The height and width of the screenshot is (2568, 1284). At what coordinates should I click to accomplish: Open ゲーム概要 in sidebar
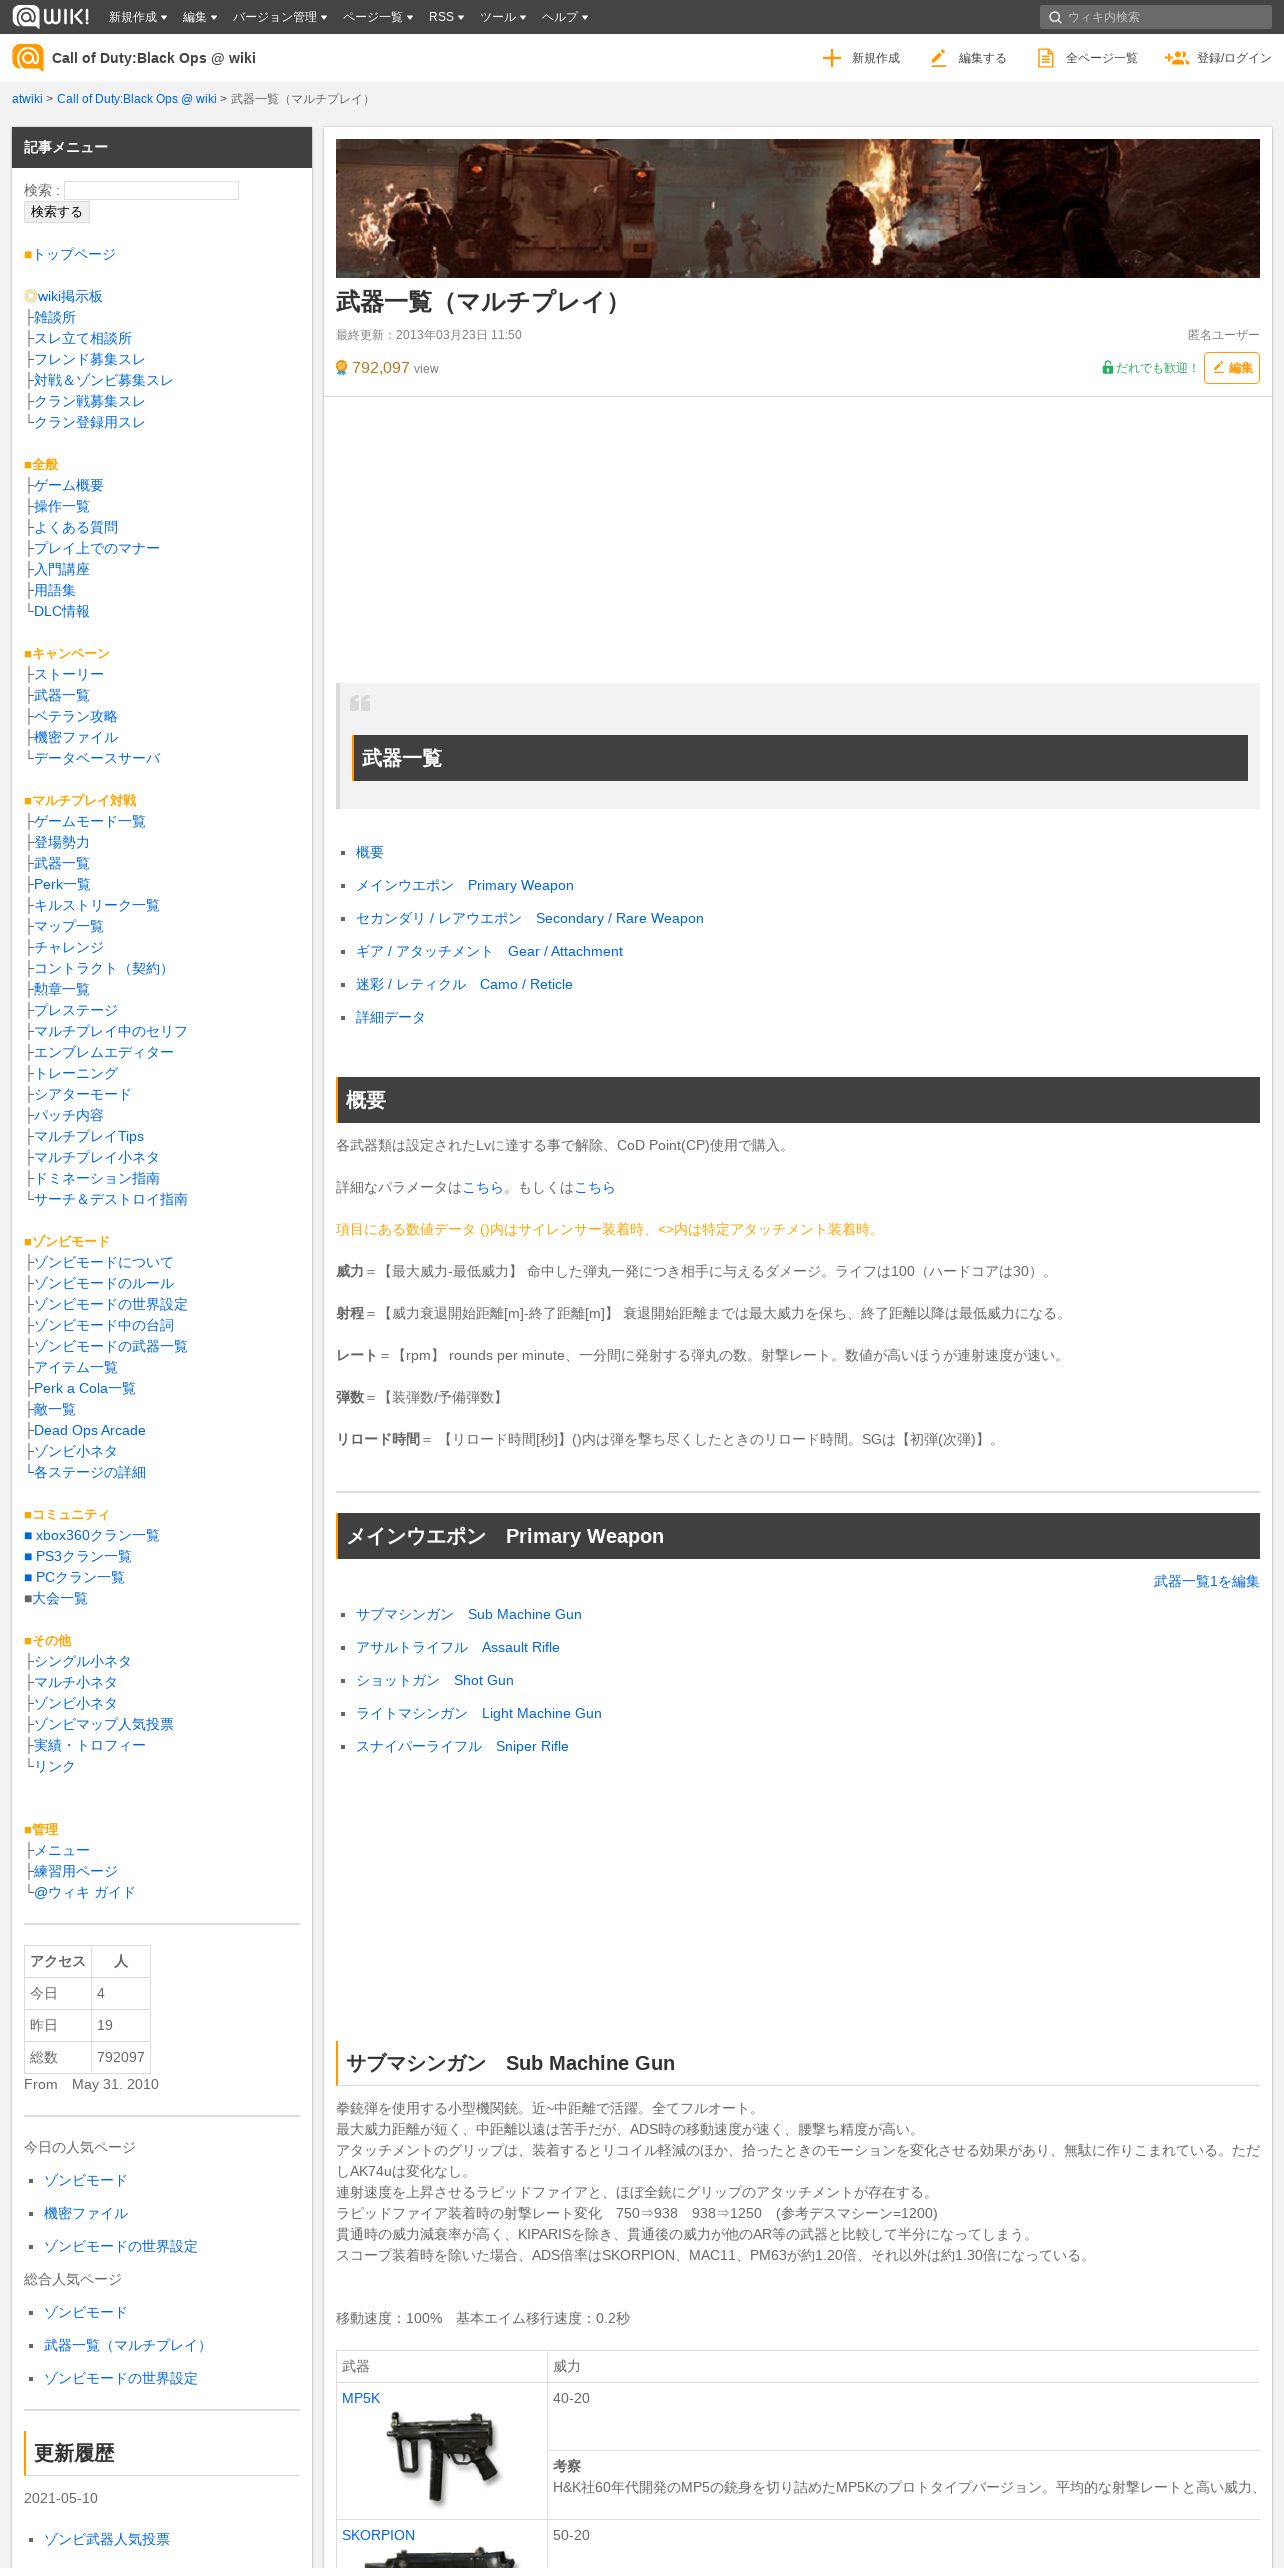tap(68, 485)
